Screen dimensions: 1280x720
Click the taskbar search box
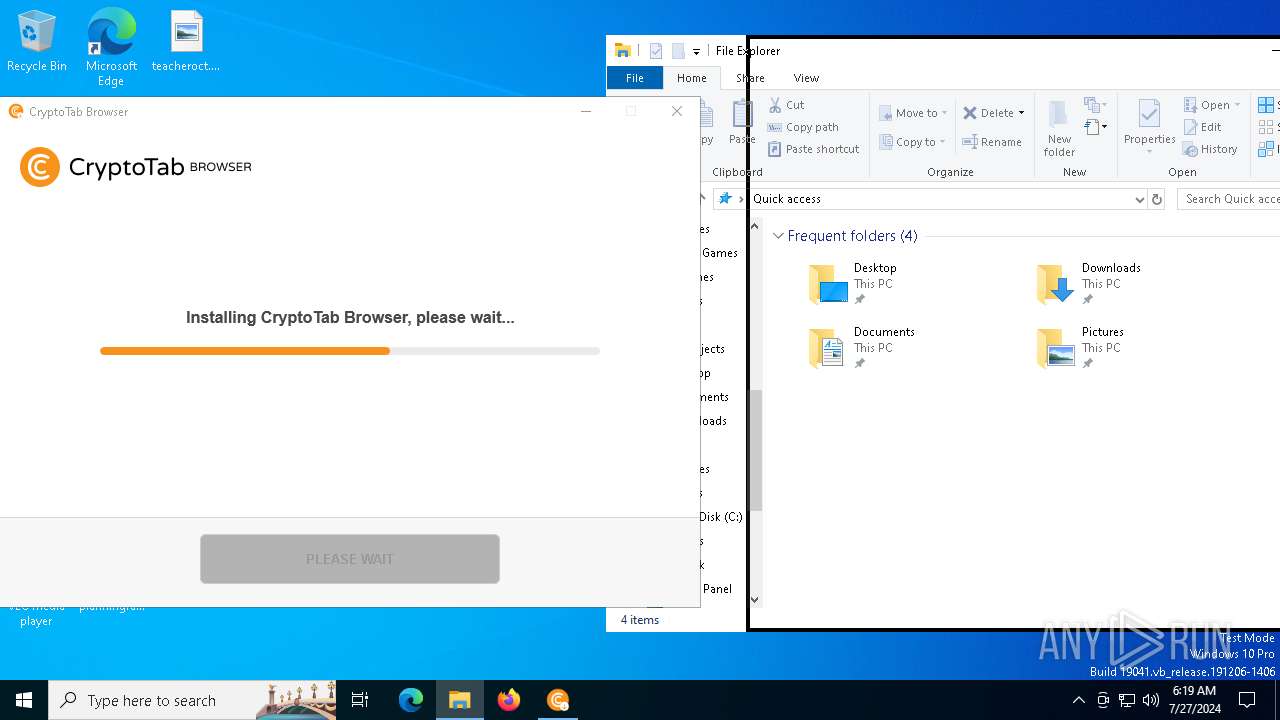coord(192,700)
